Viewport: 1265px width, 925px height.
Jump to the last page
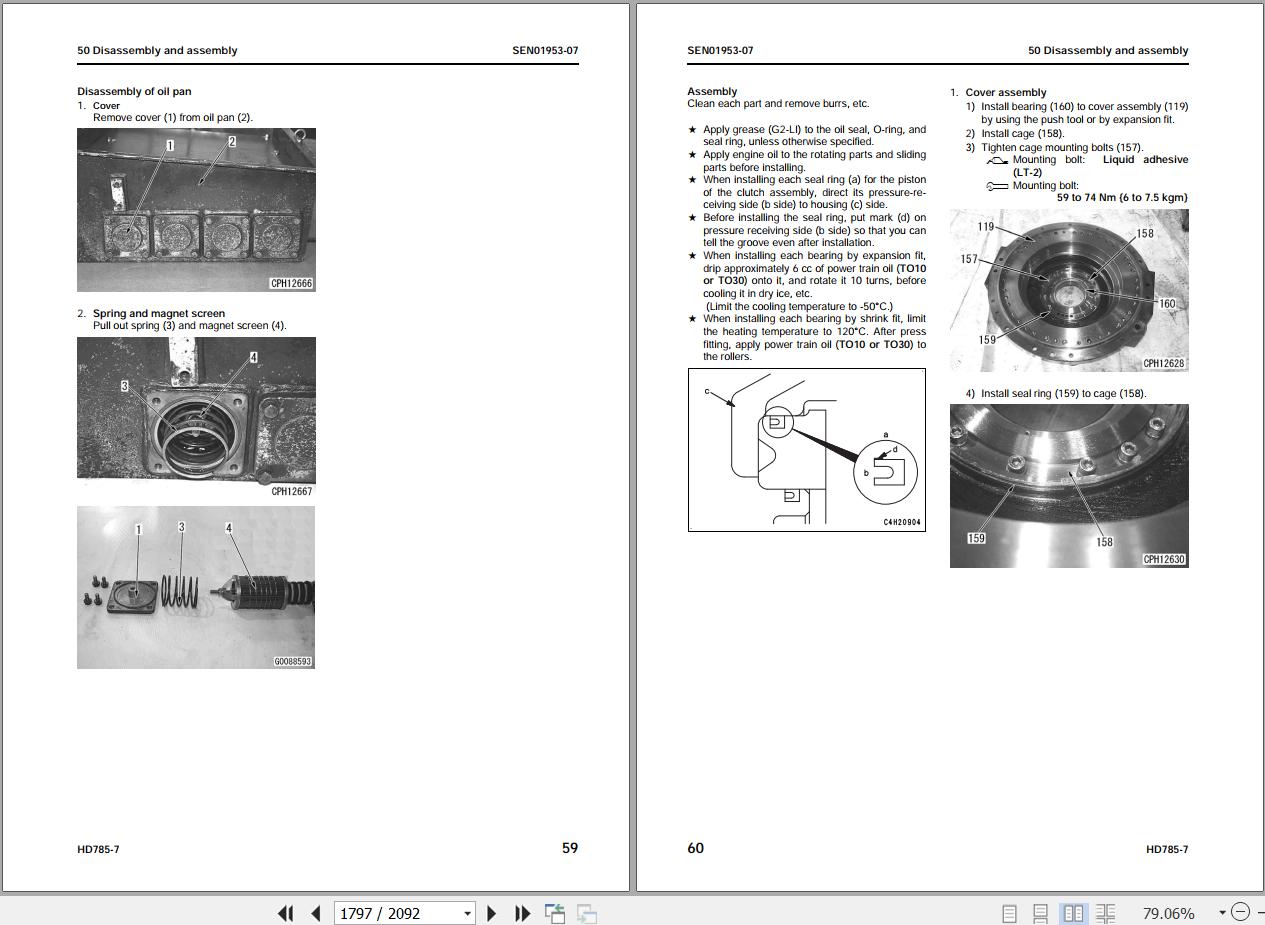coord(522,913)
